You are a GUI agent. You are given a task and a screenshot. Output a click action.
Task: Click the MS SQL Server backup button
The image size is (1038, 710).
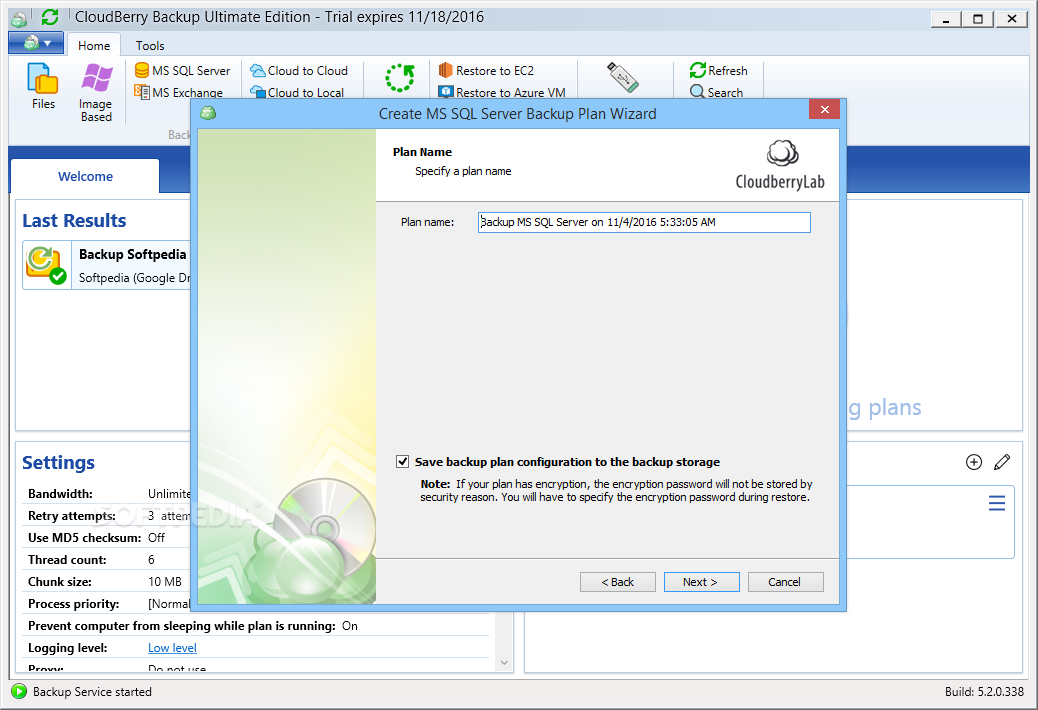pyautogui.click(x=183, y=71)
